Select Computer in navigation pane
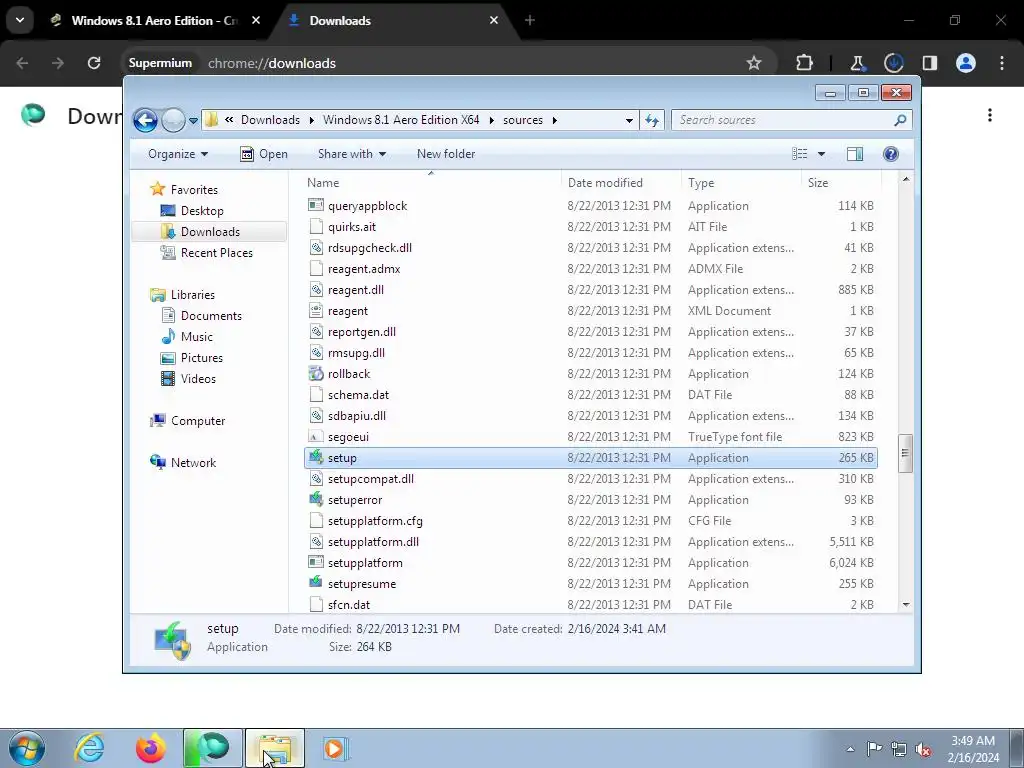Image resolution: width=1024 pixels, height=768 pixels. pos(198,421)
